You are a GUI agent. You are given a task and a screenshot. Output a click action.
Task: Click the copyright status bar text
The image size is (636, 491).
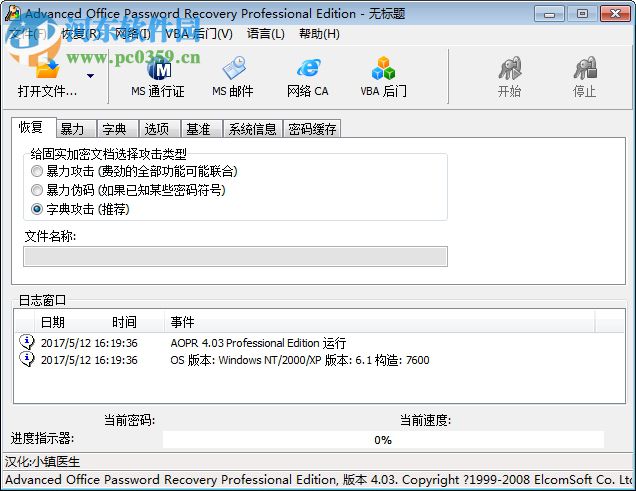point(318,480)
